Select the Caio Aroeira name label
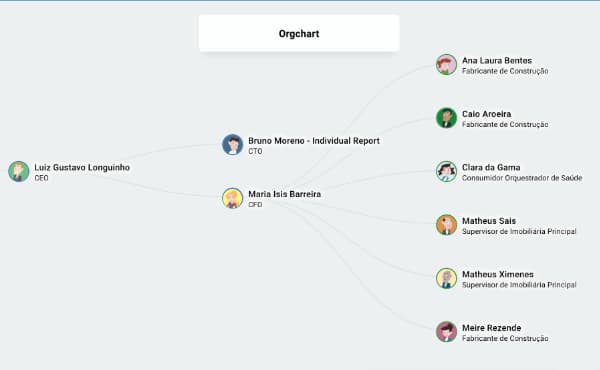 click(487, 114)
